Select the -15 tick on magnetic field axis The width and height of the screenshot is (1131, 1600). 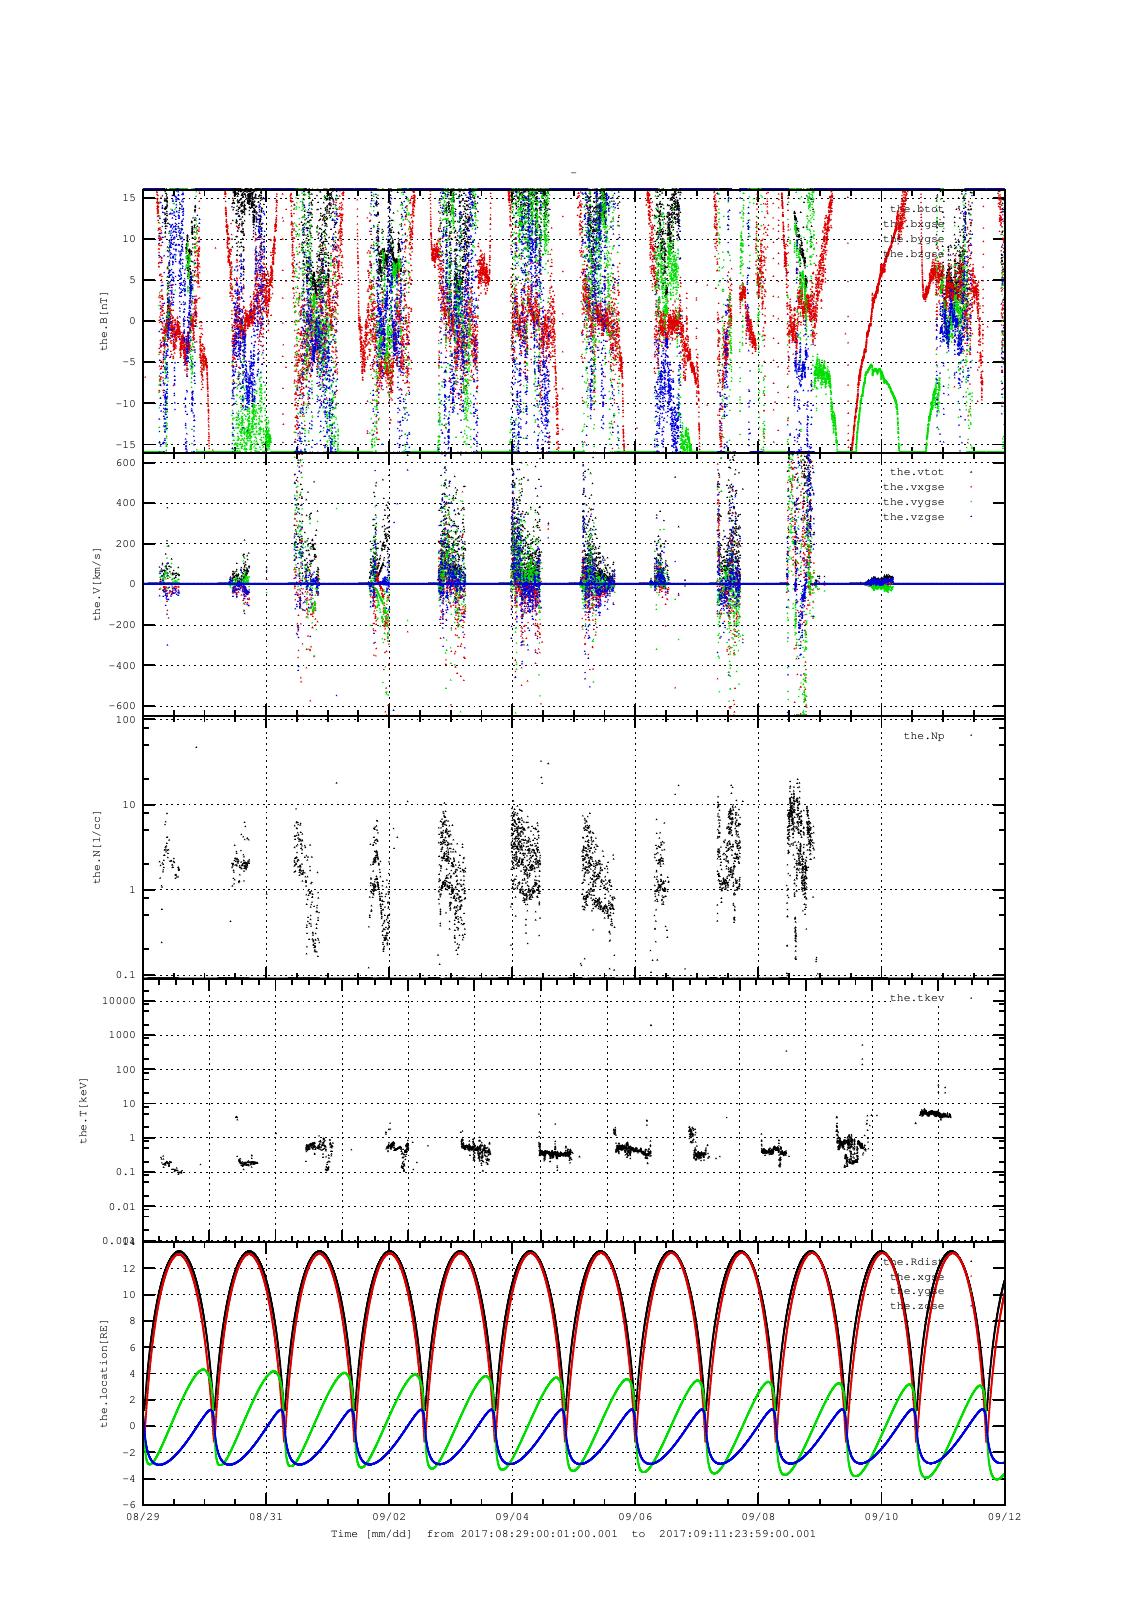126,444
